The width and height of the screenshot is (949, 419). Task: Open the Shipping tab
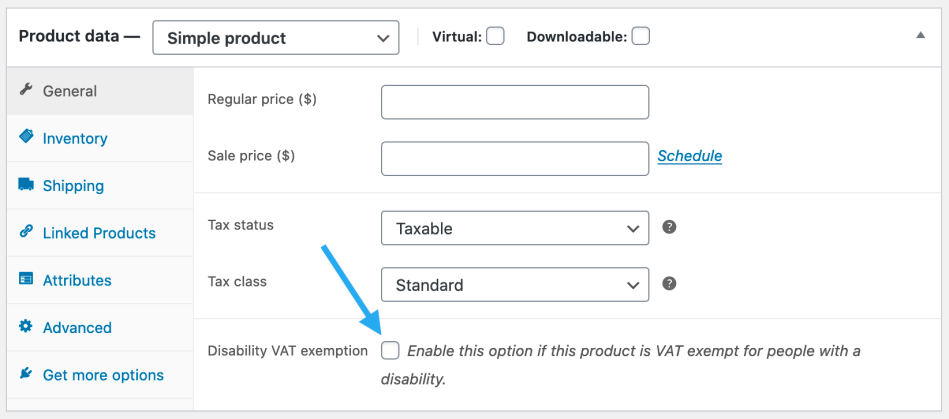[73, 185]
